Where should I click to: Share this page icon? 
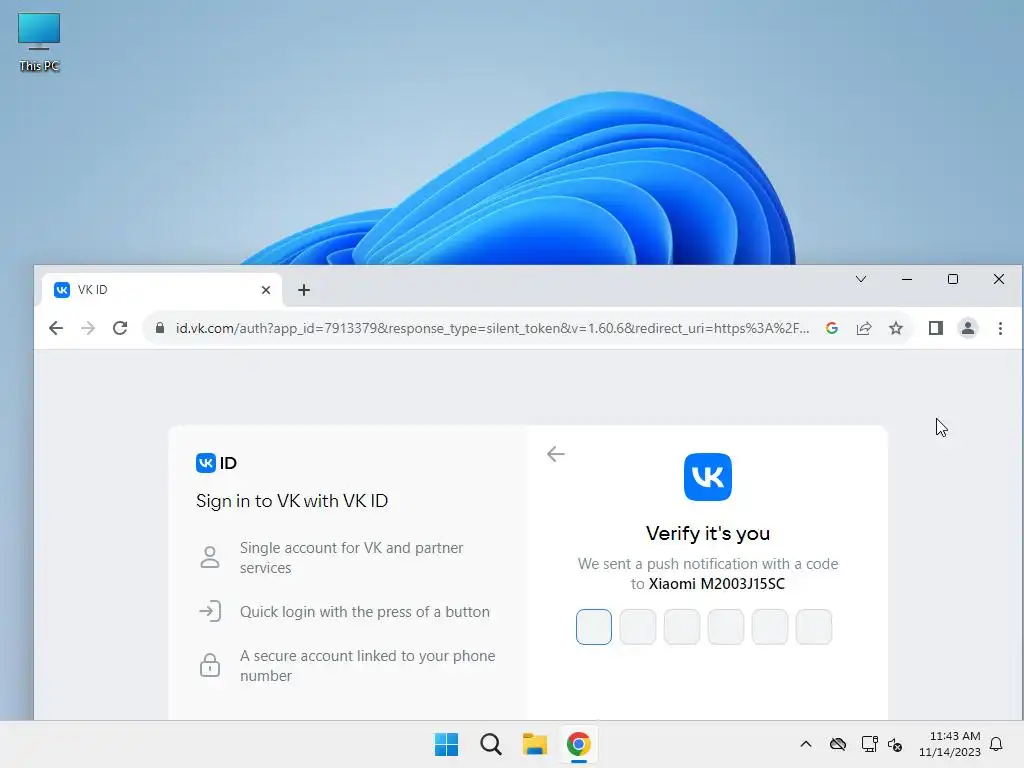(863, 328)
